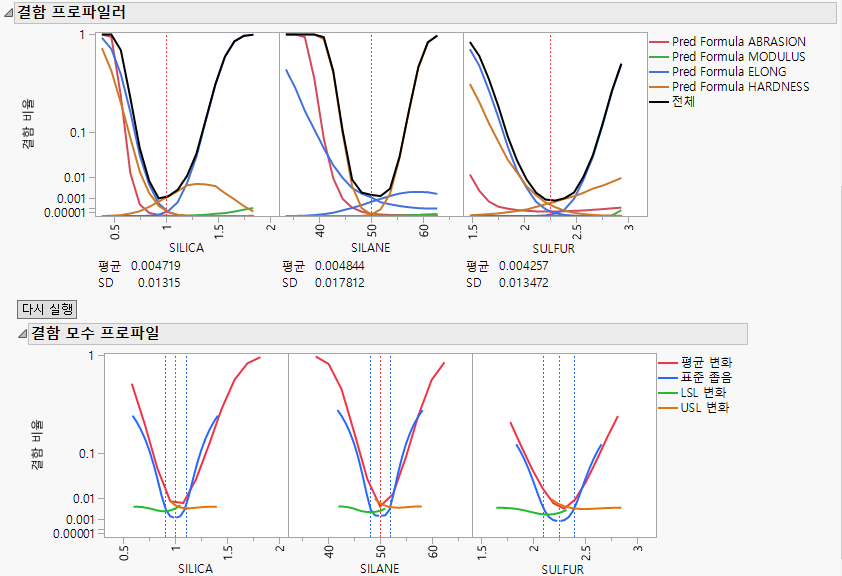Click the SULFUR 평균 value 0.004257
This screenshot has width=842, height=576.
[524, 266]
